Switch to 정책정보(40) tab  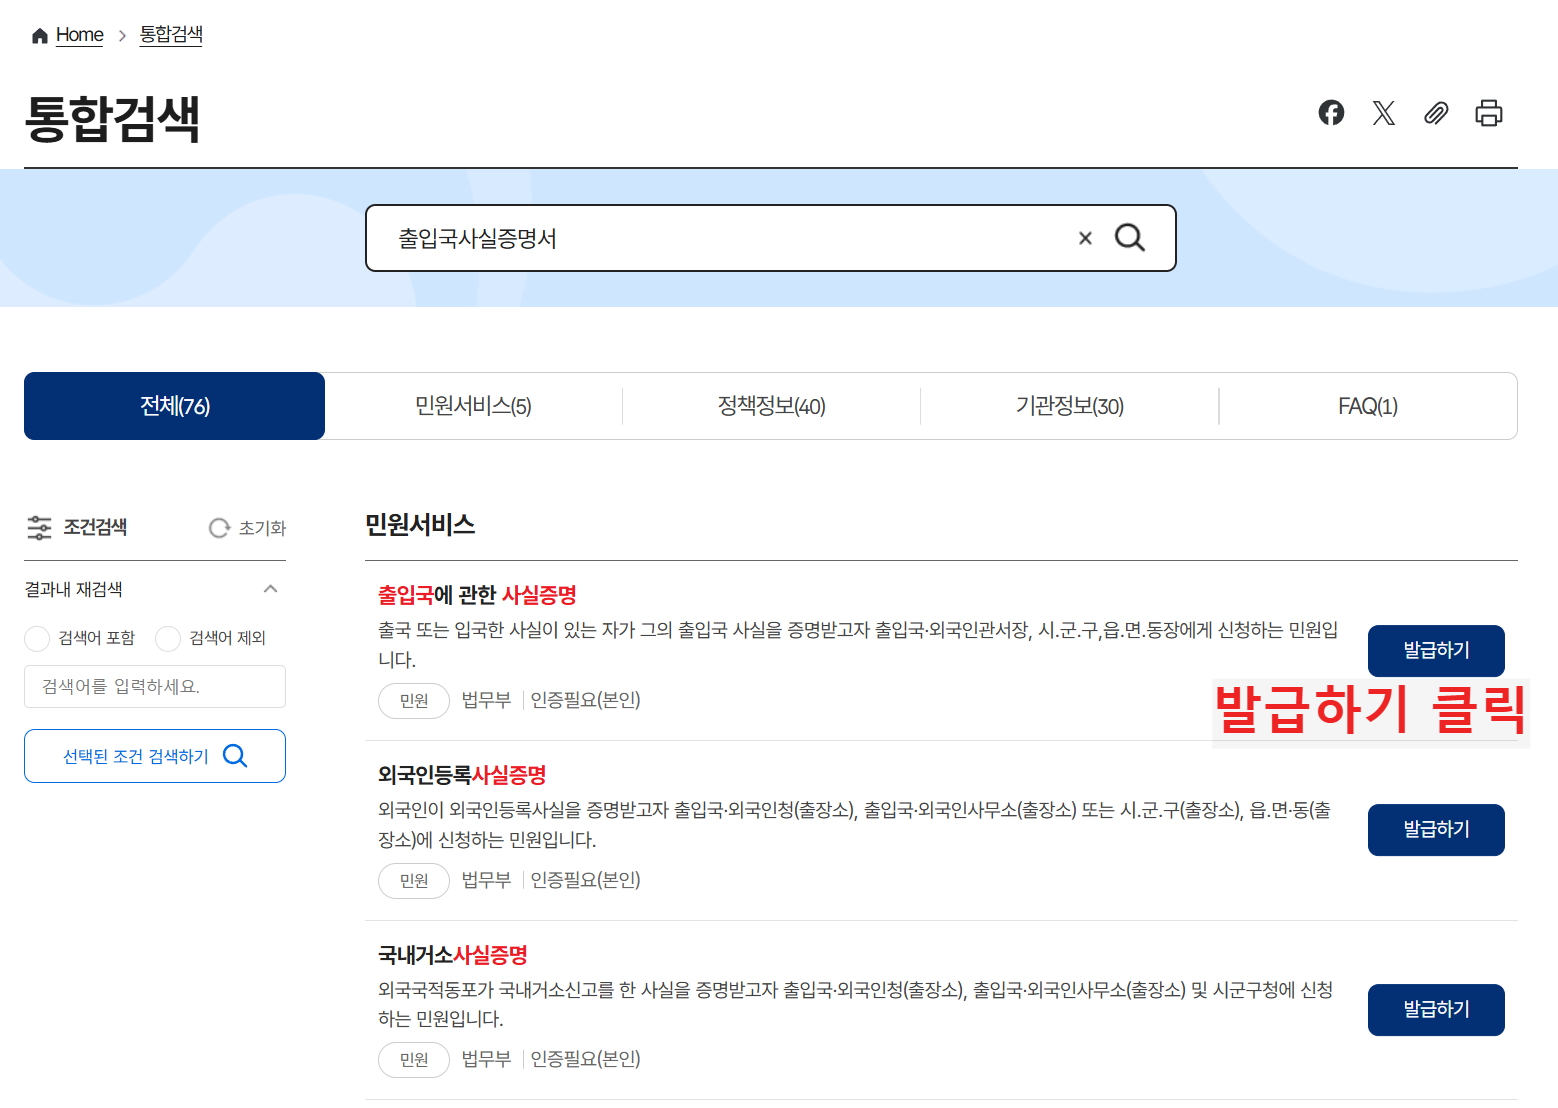(771, 406)
